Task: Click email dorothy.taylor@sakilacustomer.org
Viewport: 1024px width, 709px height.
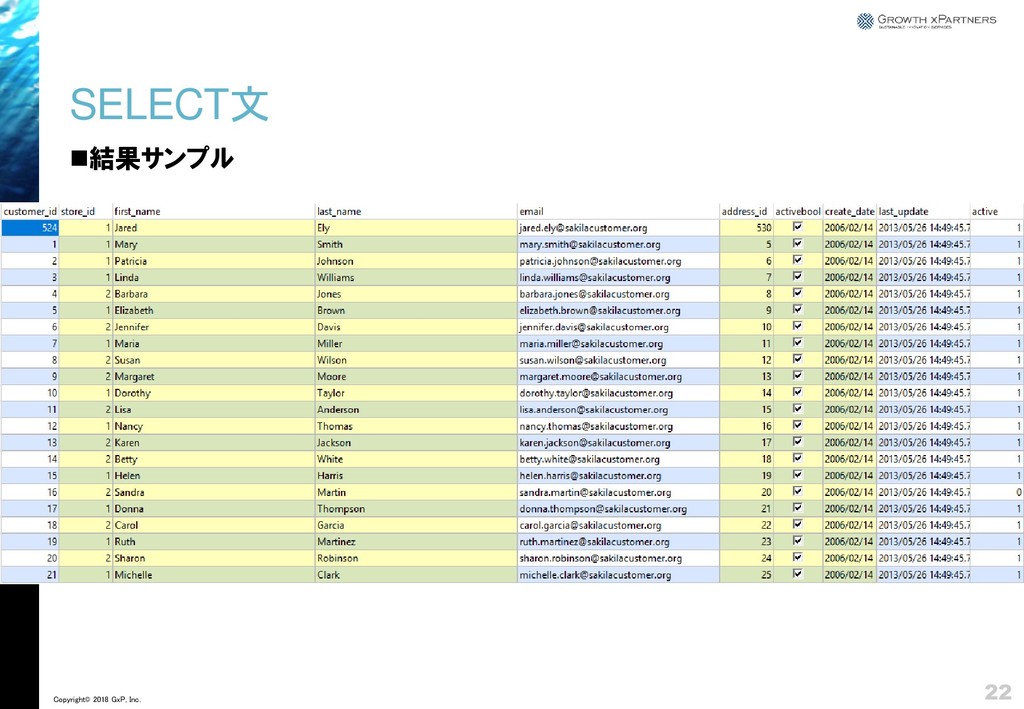Action: click(x=618, y=393)
